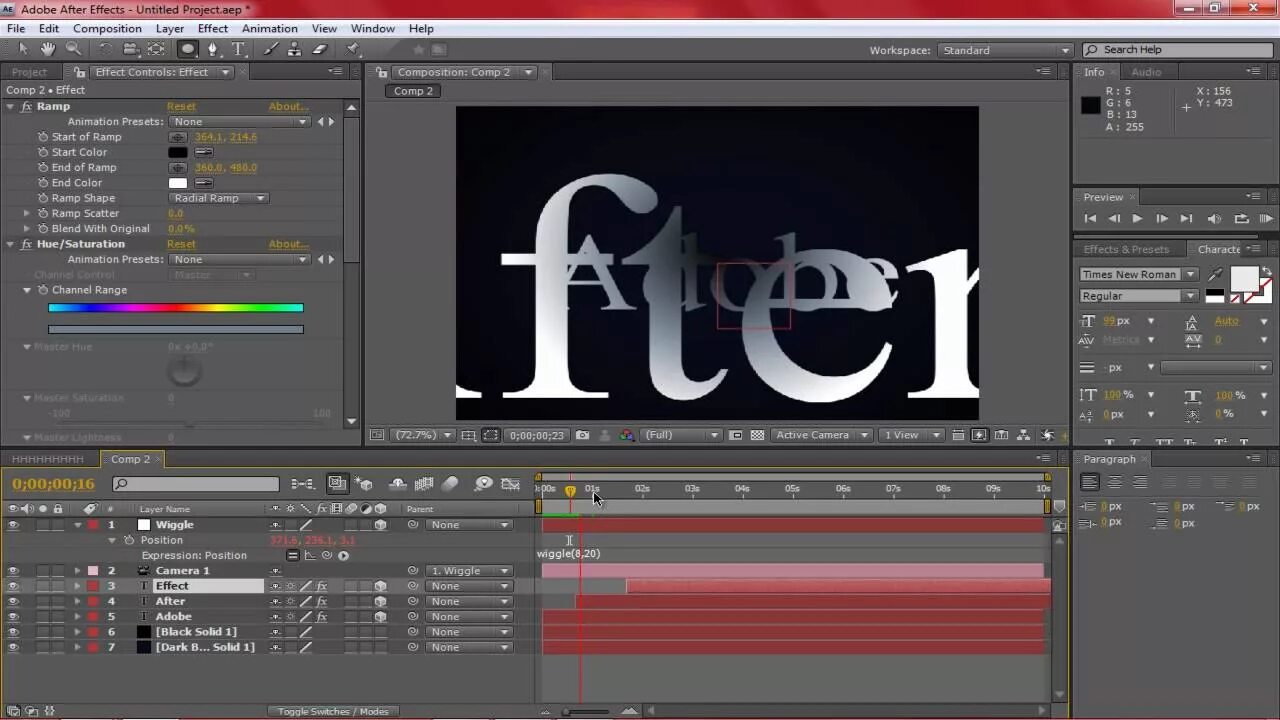Click the End Color white swatch
Viewport: 1280px width, 720px height.
click(x=178, y=183)
